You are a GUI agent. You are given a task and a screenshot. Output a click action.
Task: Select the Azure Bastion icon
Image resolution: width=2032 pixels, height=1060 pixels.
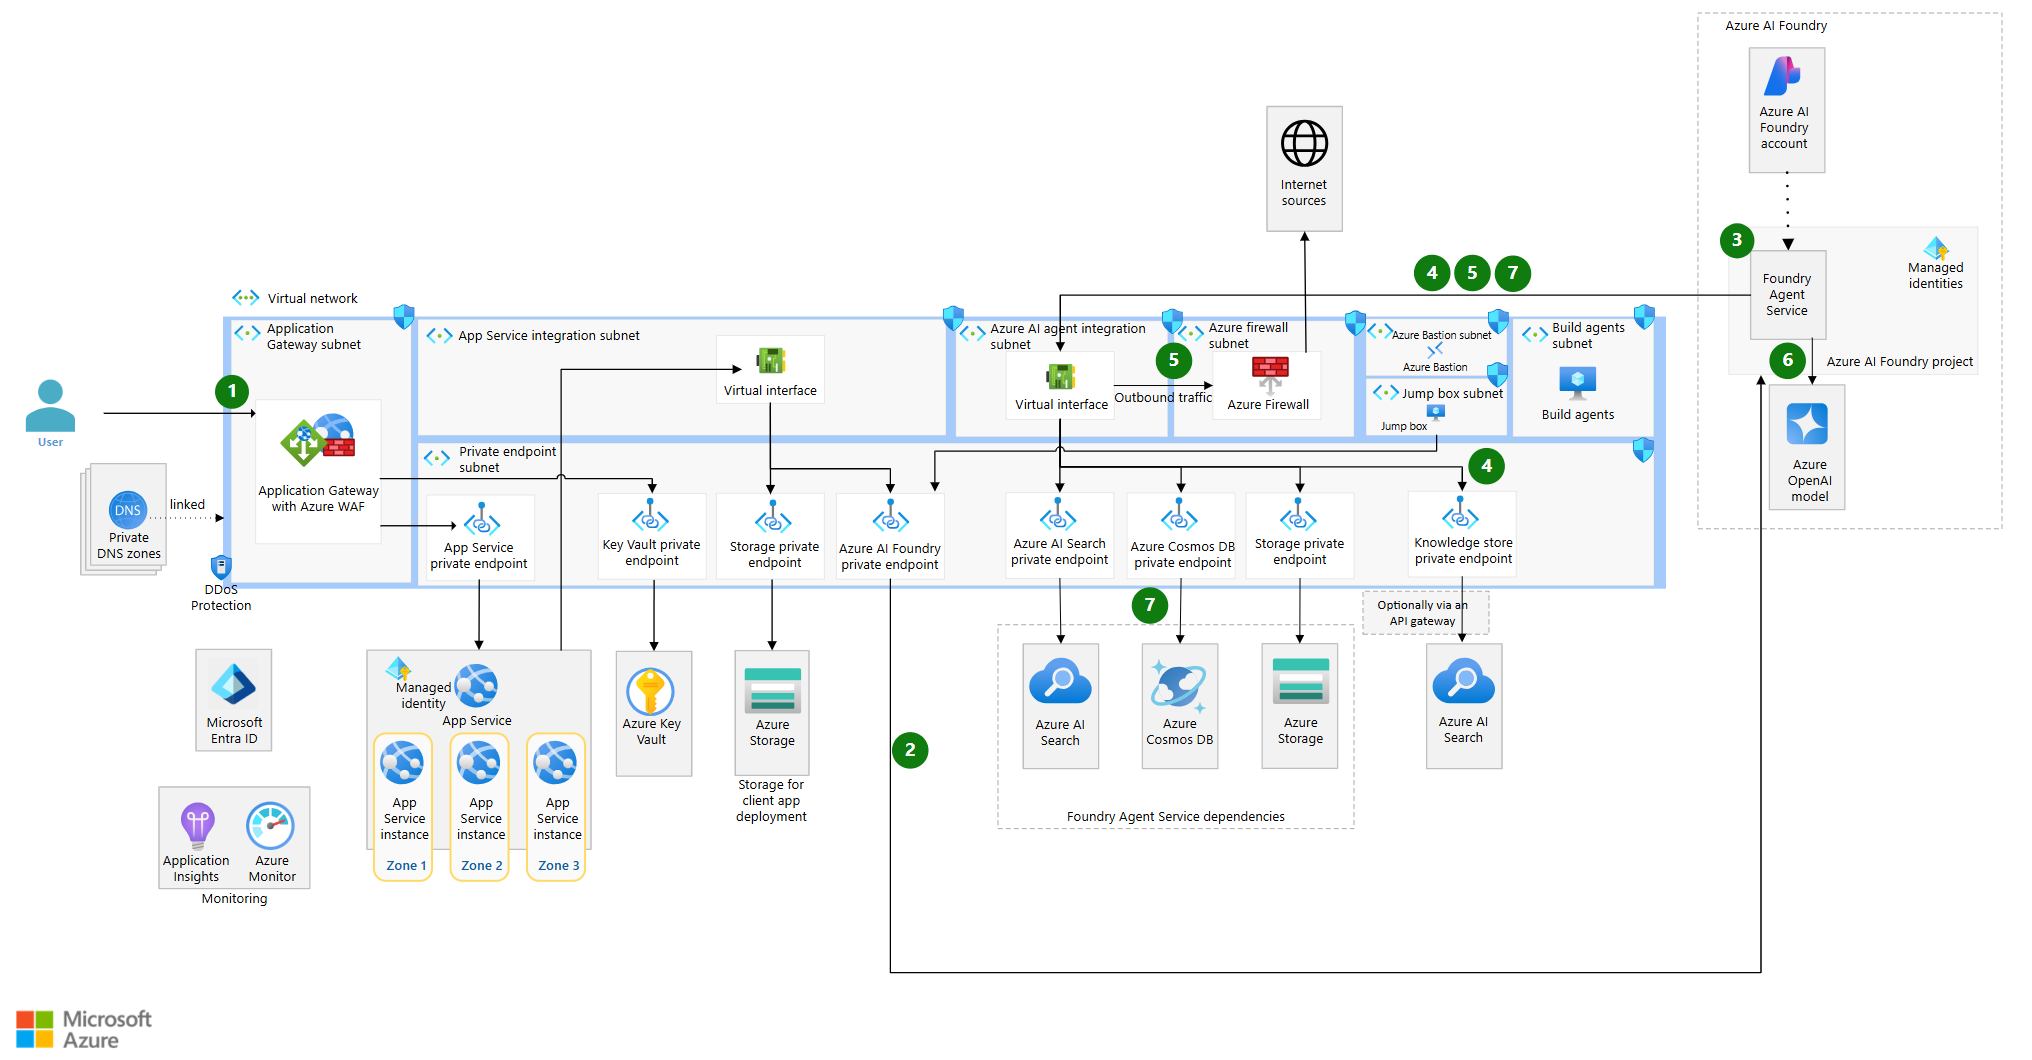point(1435,350)
